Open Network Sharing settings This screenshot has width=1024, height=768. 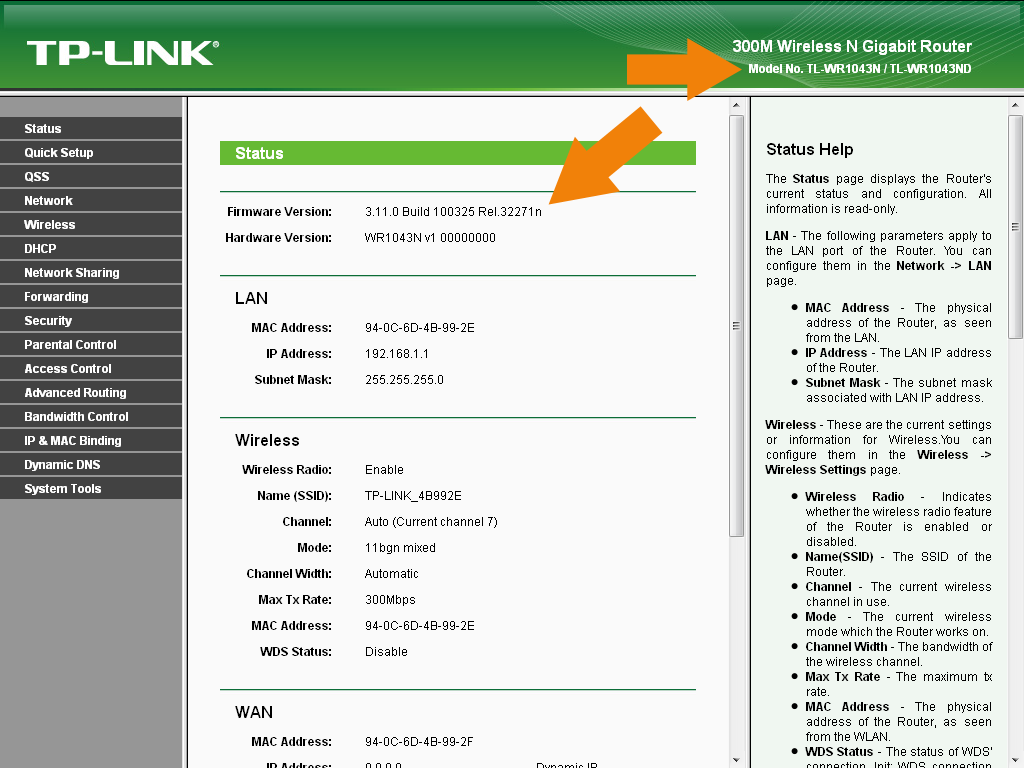point(91,272)
